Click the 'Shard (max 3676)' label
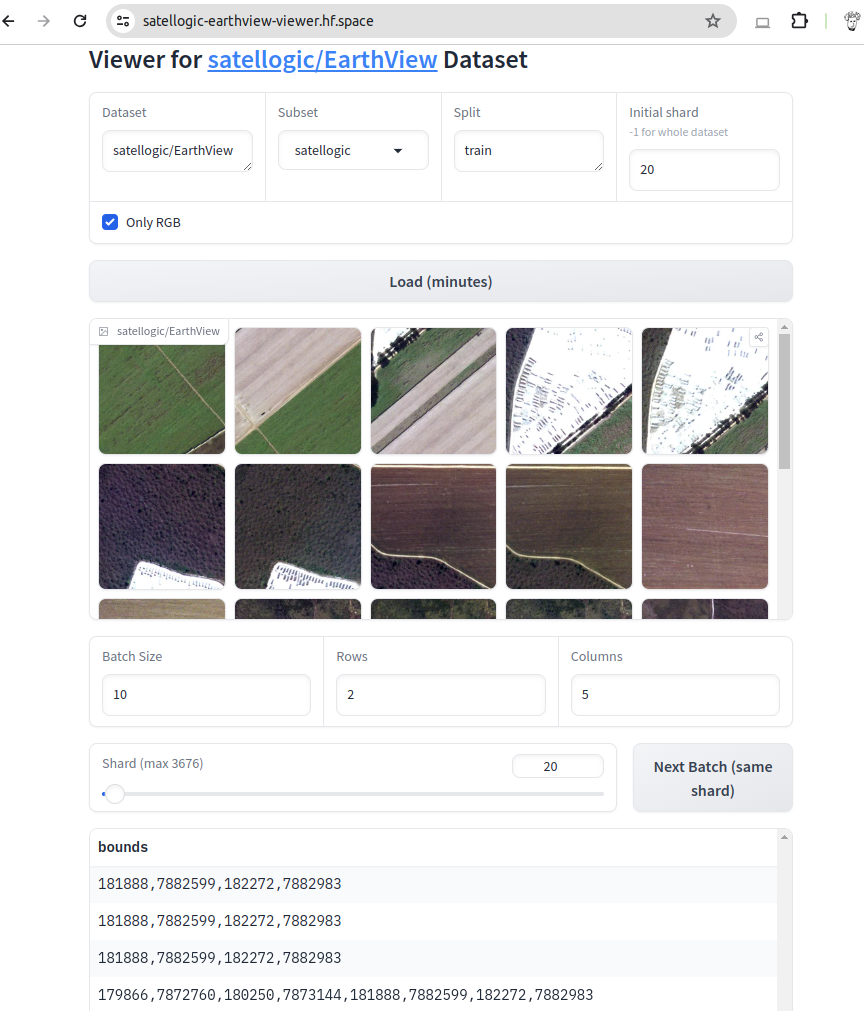The height and width of the screenshot is (1011, 864). (153, 764)
